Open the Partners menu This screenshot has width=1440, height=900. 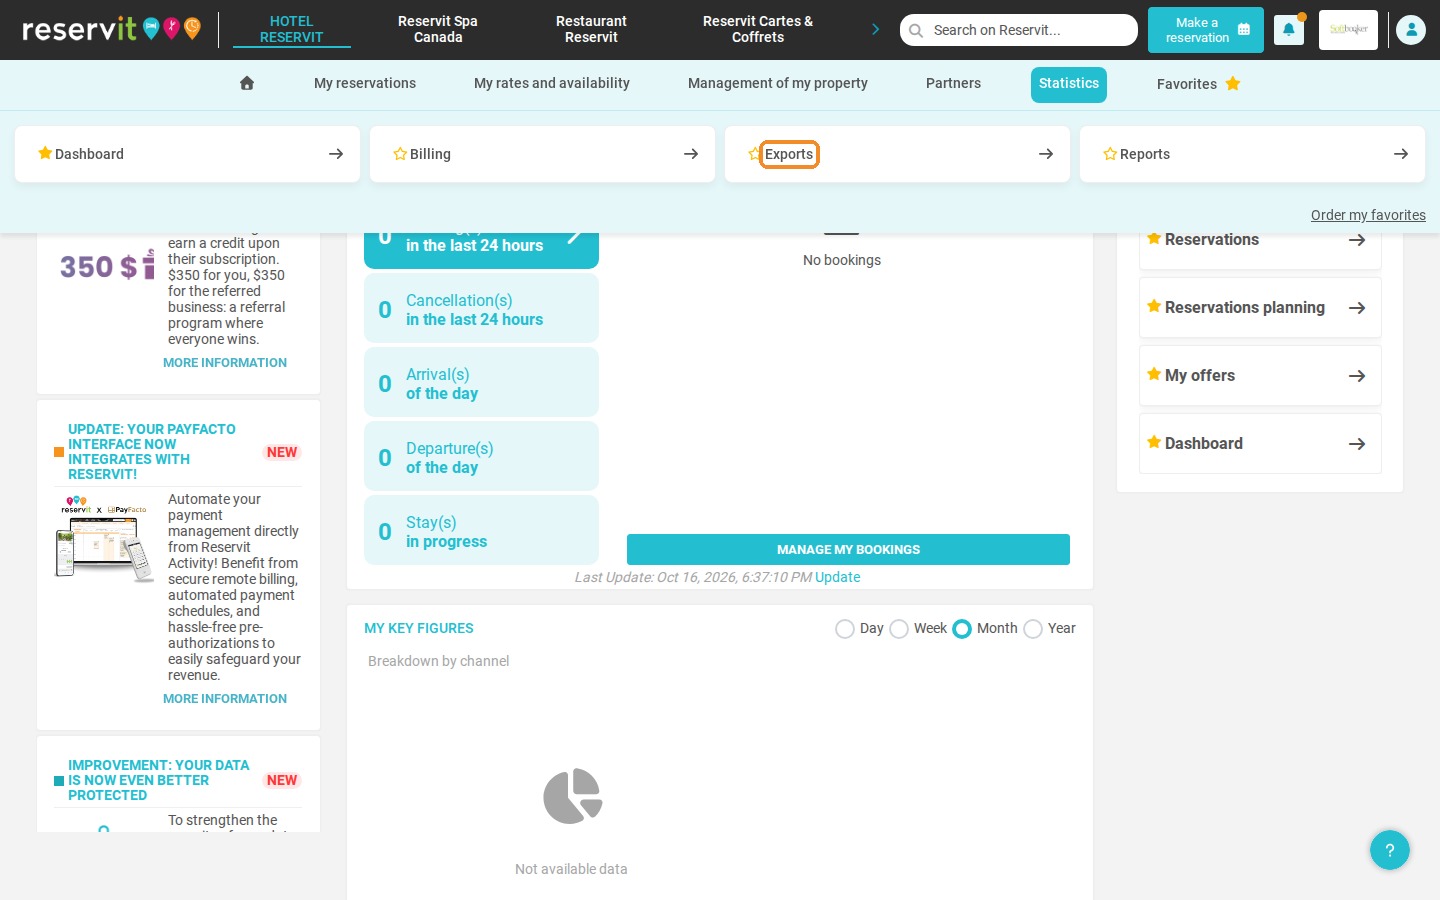click(x=953, y=83)
